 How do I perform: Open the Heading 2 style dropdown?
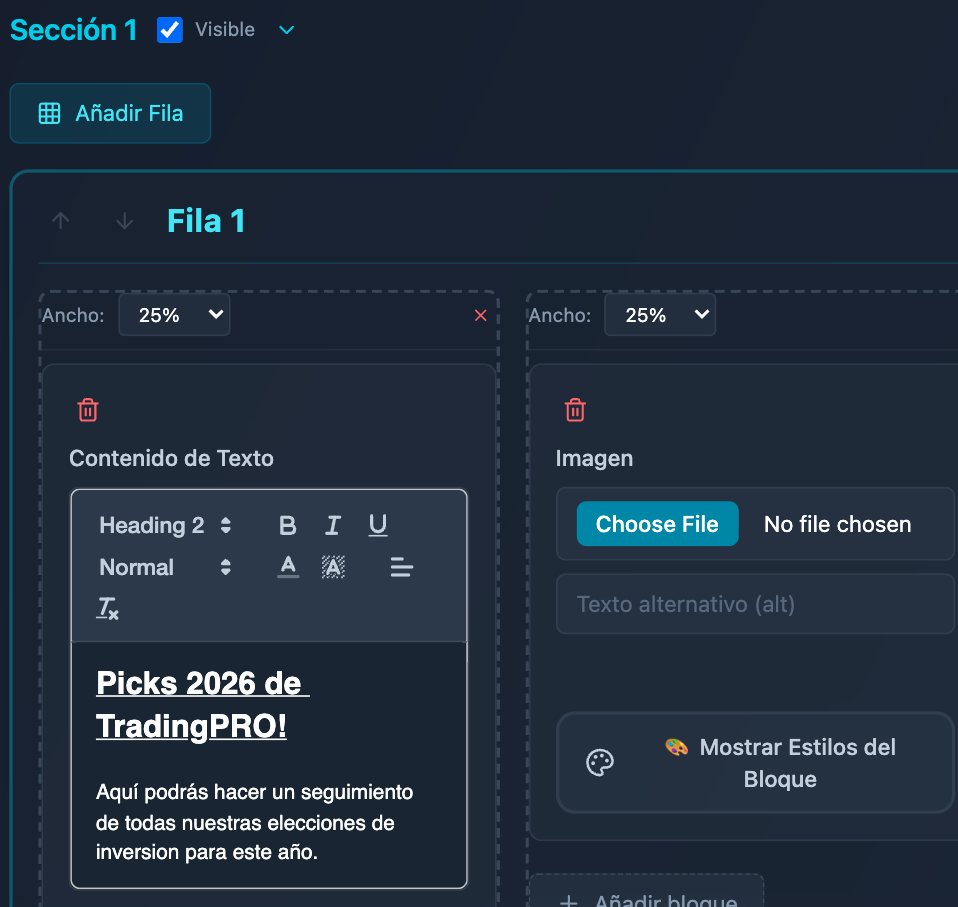(165, 526)
